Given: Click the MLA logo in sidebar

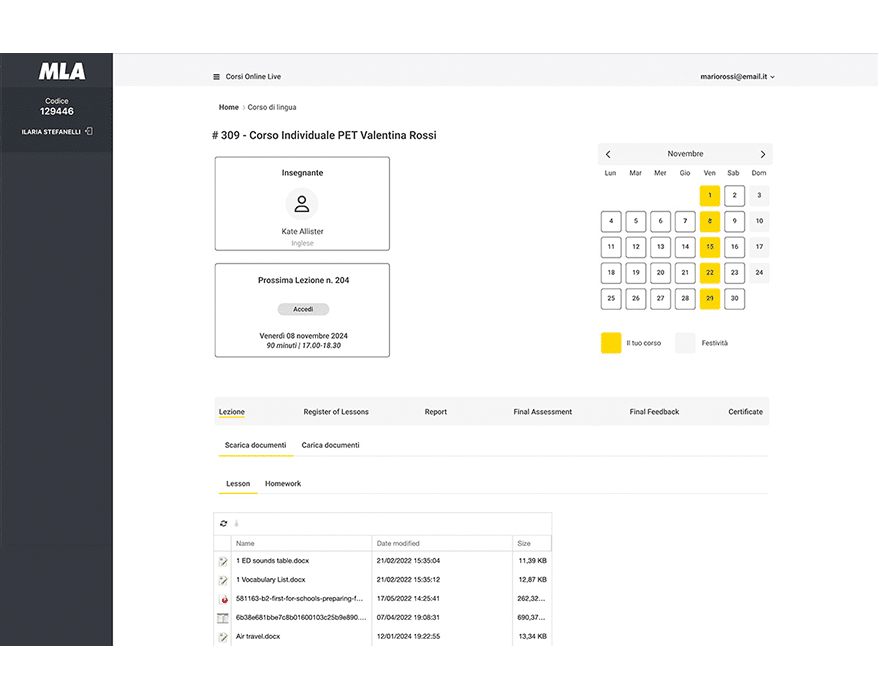Looking at the screenshot, I should 62,71.
